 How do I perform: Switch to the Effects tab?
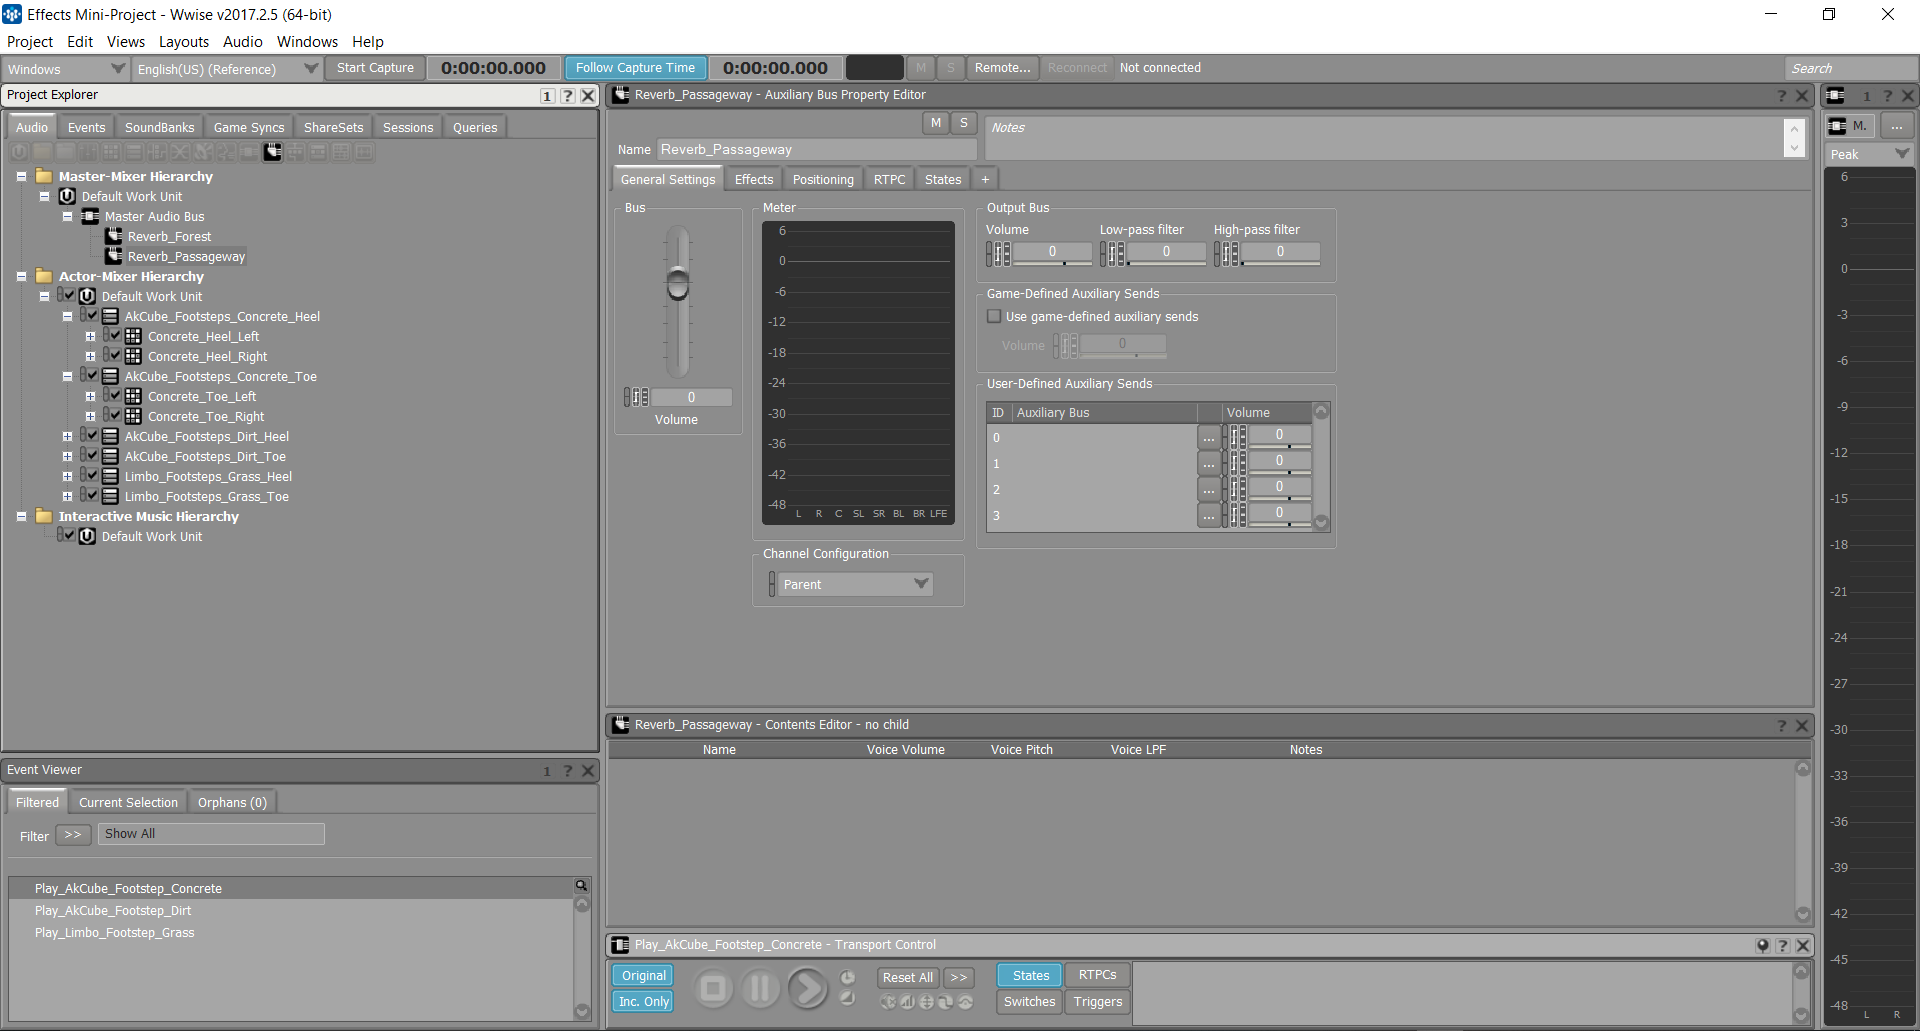754,180
